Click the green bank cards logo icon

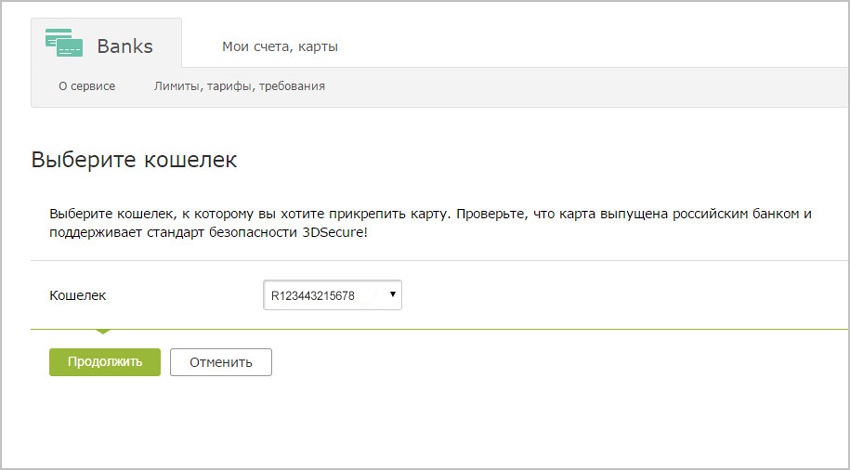click(64, 43)
